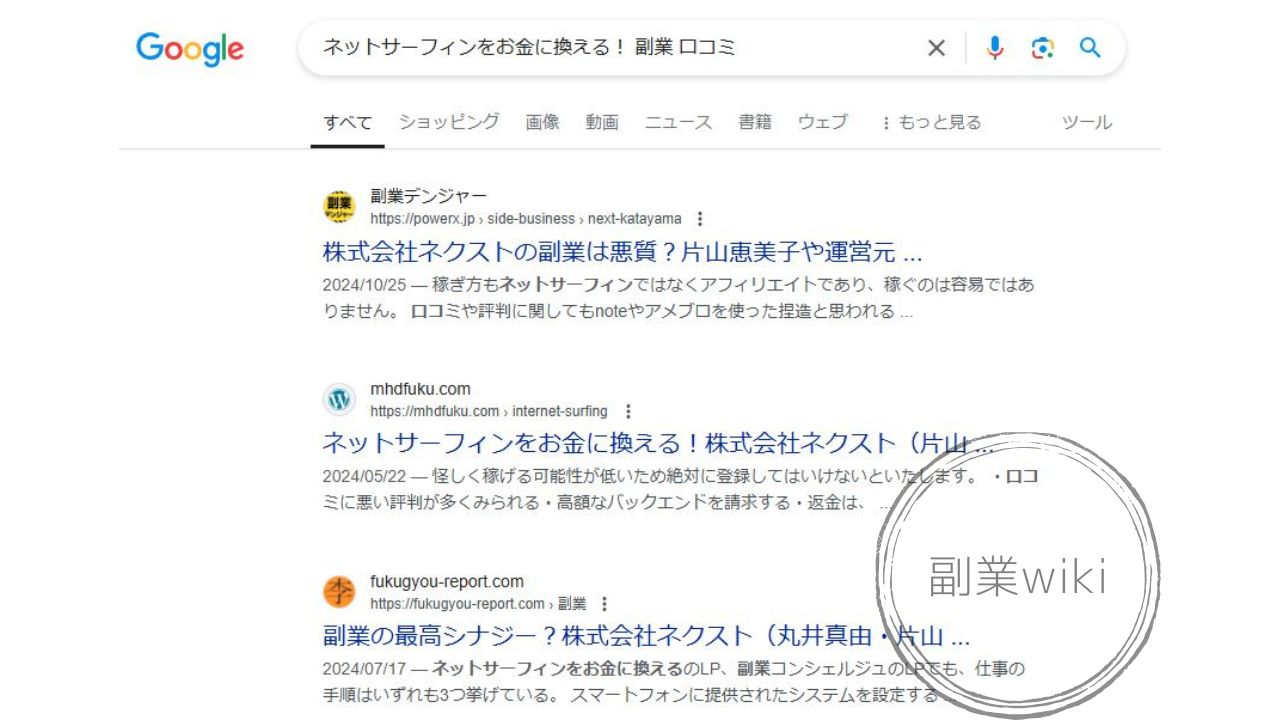1280x720 pixels.
Task: Open 副業の最高シナジー result link
Action: tap(646, 636)
